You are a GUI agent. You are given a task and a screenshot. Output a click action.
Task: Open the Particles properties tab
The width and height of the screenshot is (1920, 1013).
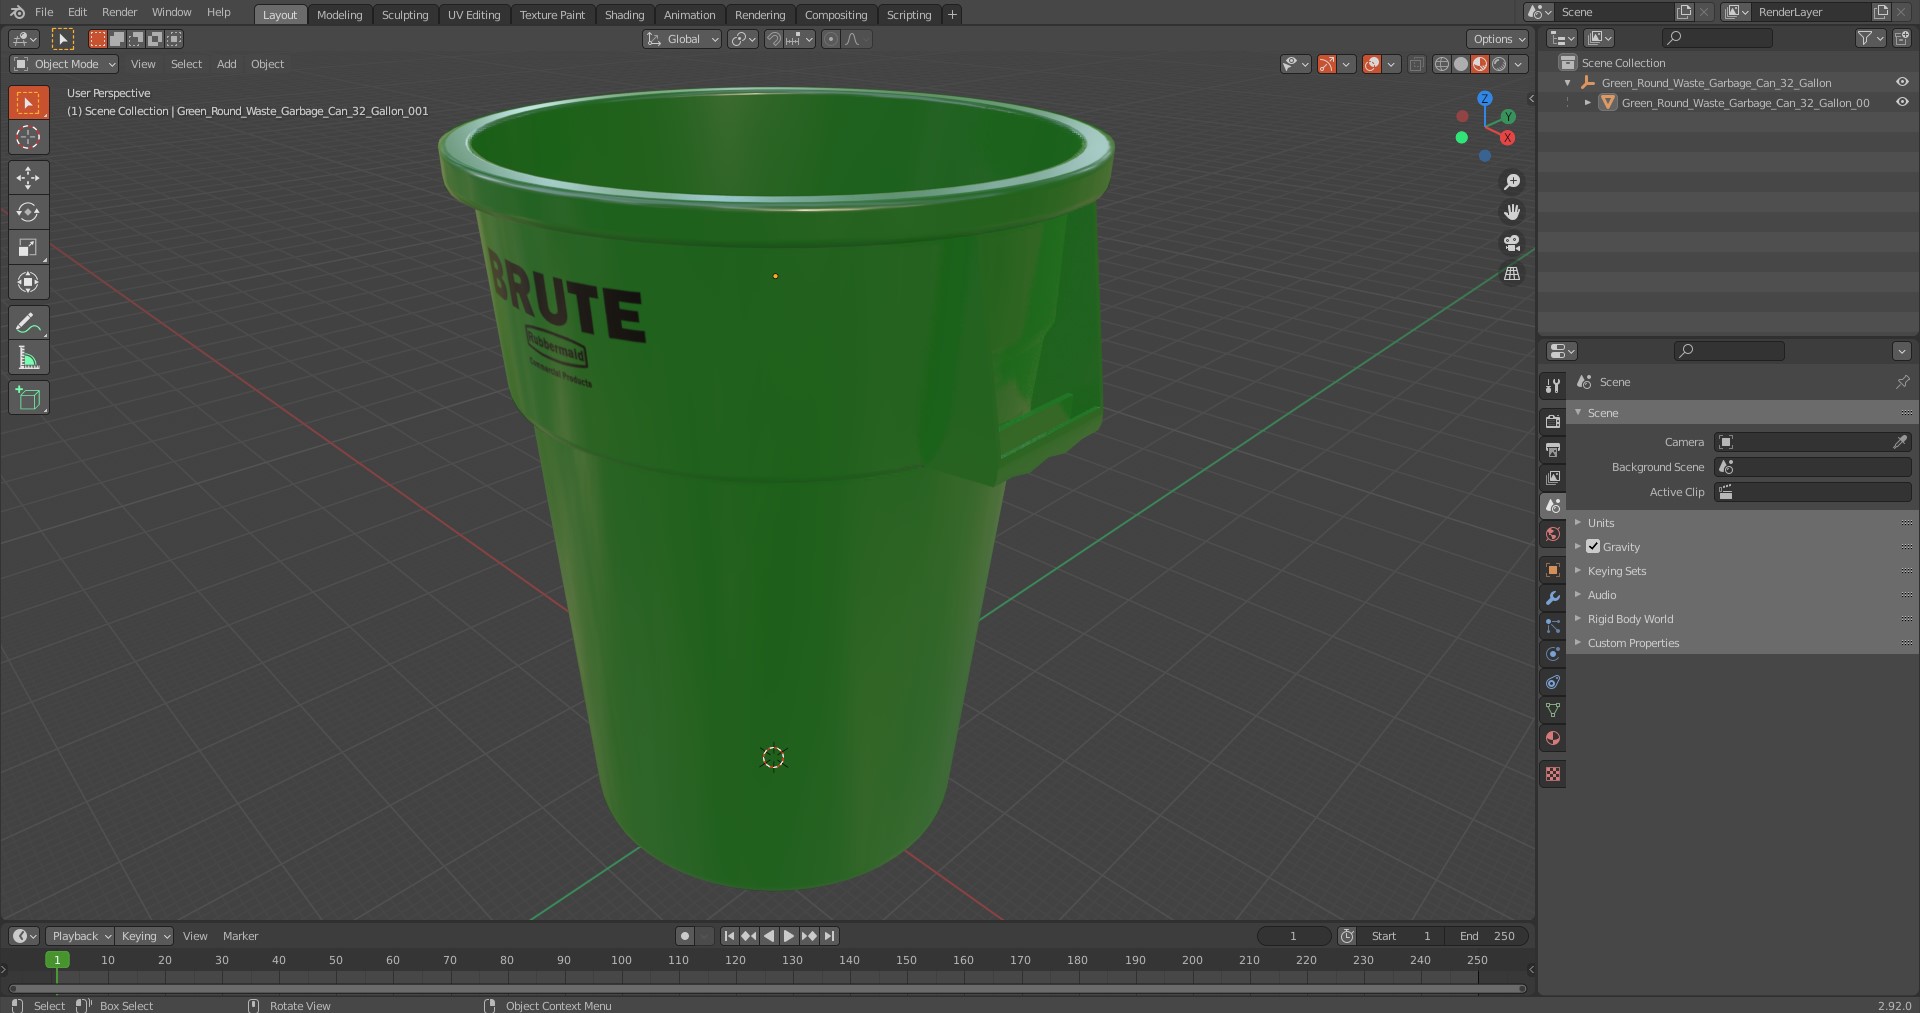pyautogui.click(x=1553, y=626)
